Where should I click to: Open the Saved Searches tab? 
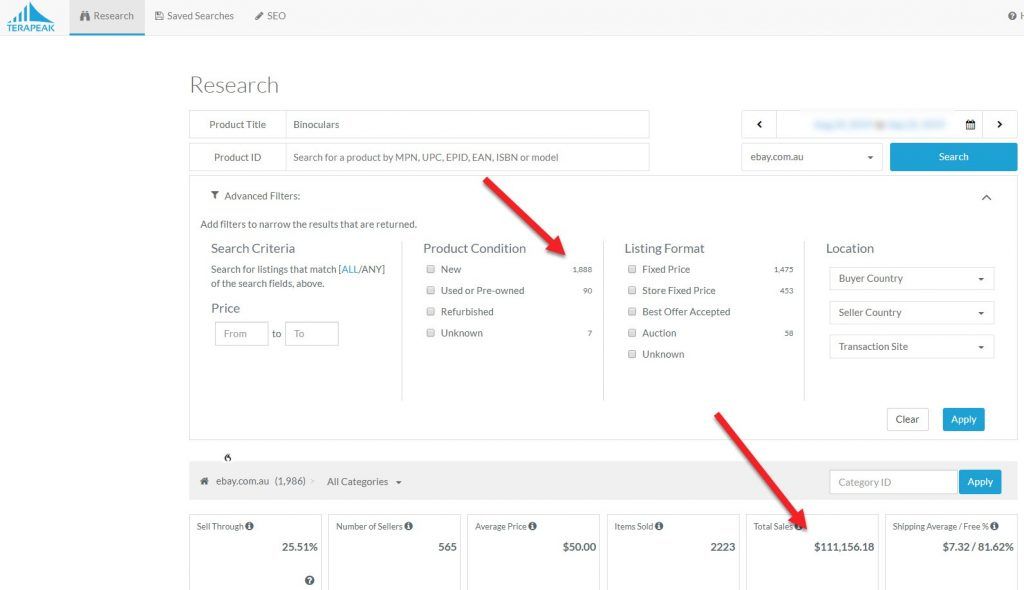tap(194, 16)
